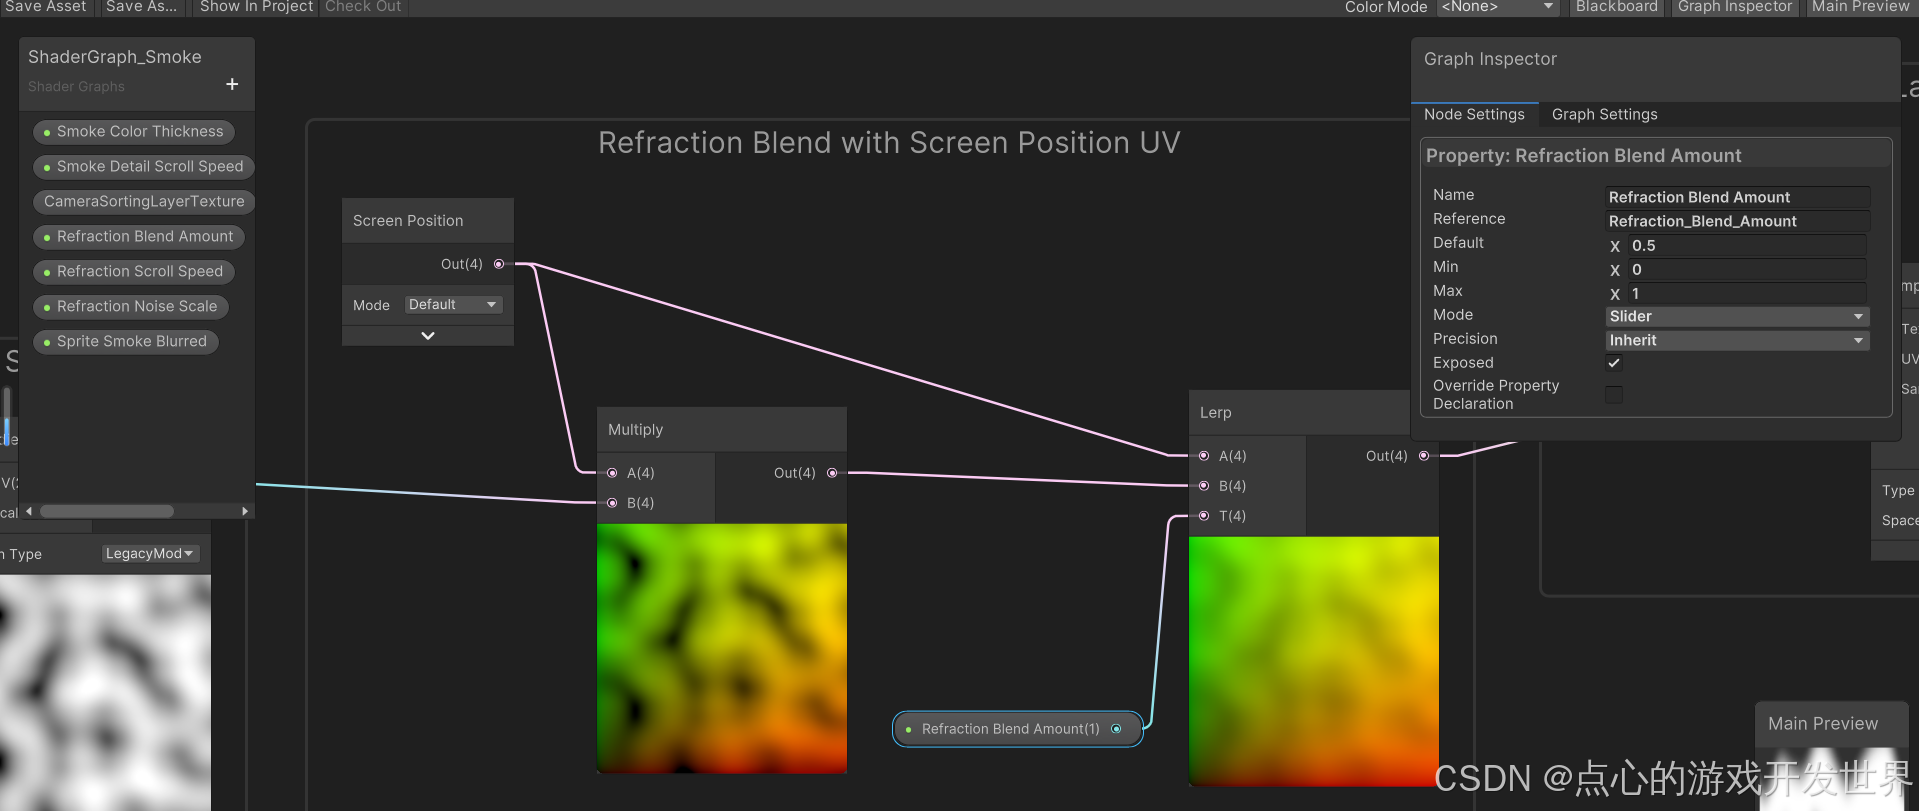The height and width of the screenshot is (811, 1919).
Task: Click the Default value input field
Action: (x=1746, y=246)
